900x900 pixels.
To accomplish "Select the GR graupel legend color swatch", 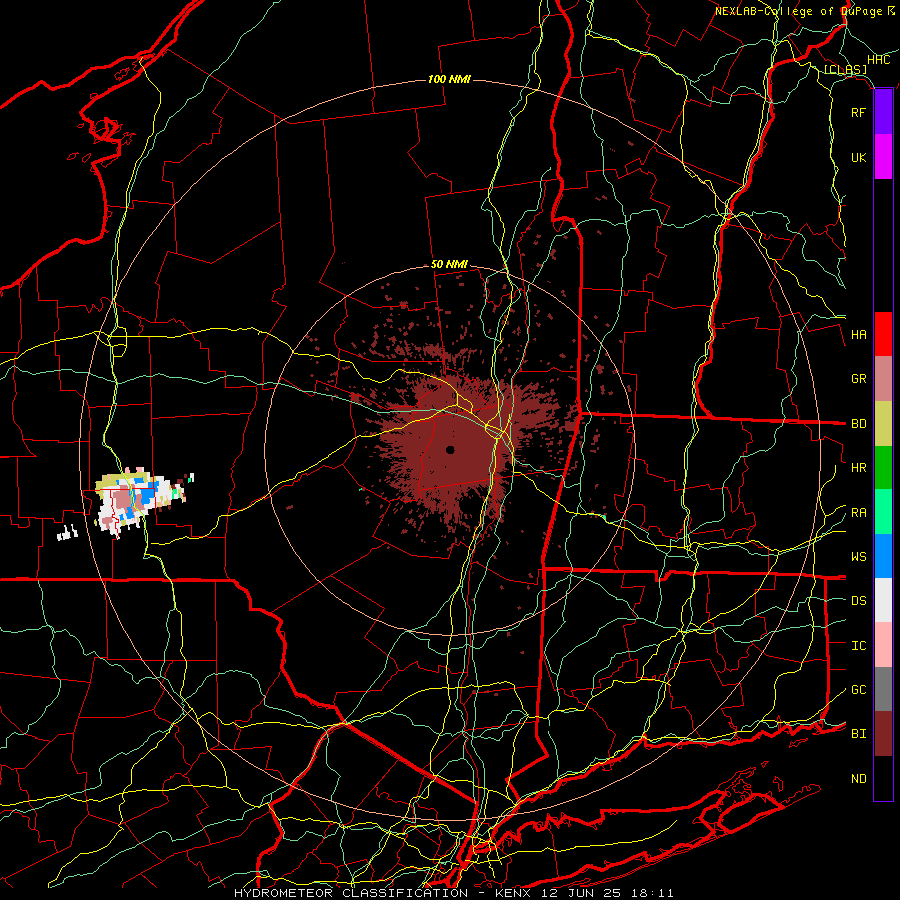I will tap(883, 379).
